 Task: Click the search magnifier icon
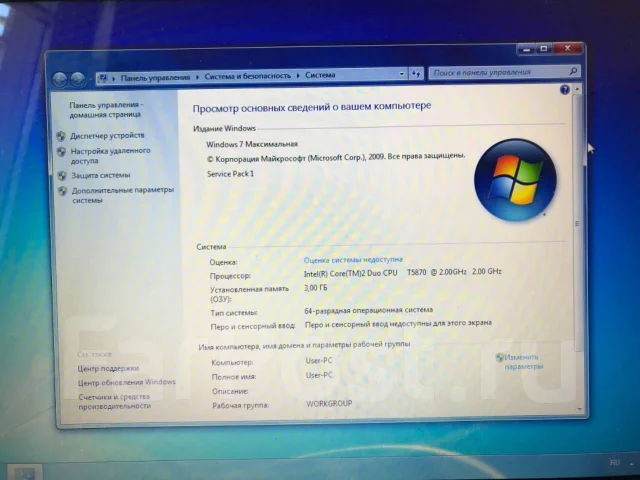click(573, 71)
